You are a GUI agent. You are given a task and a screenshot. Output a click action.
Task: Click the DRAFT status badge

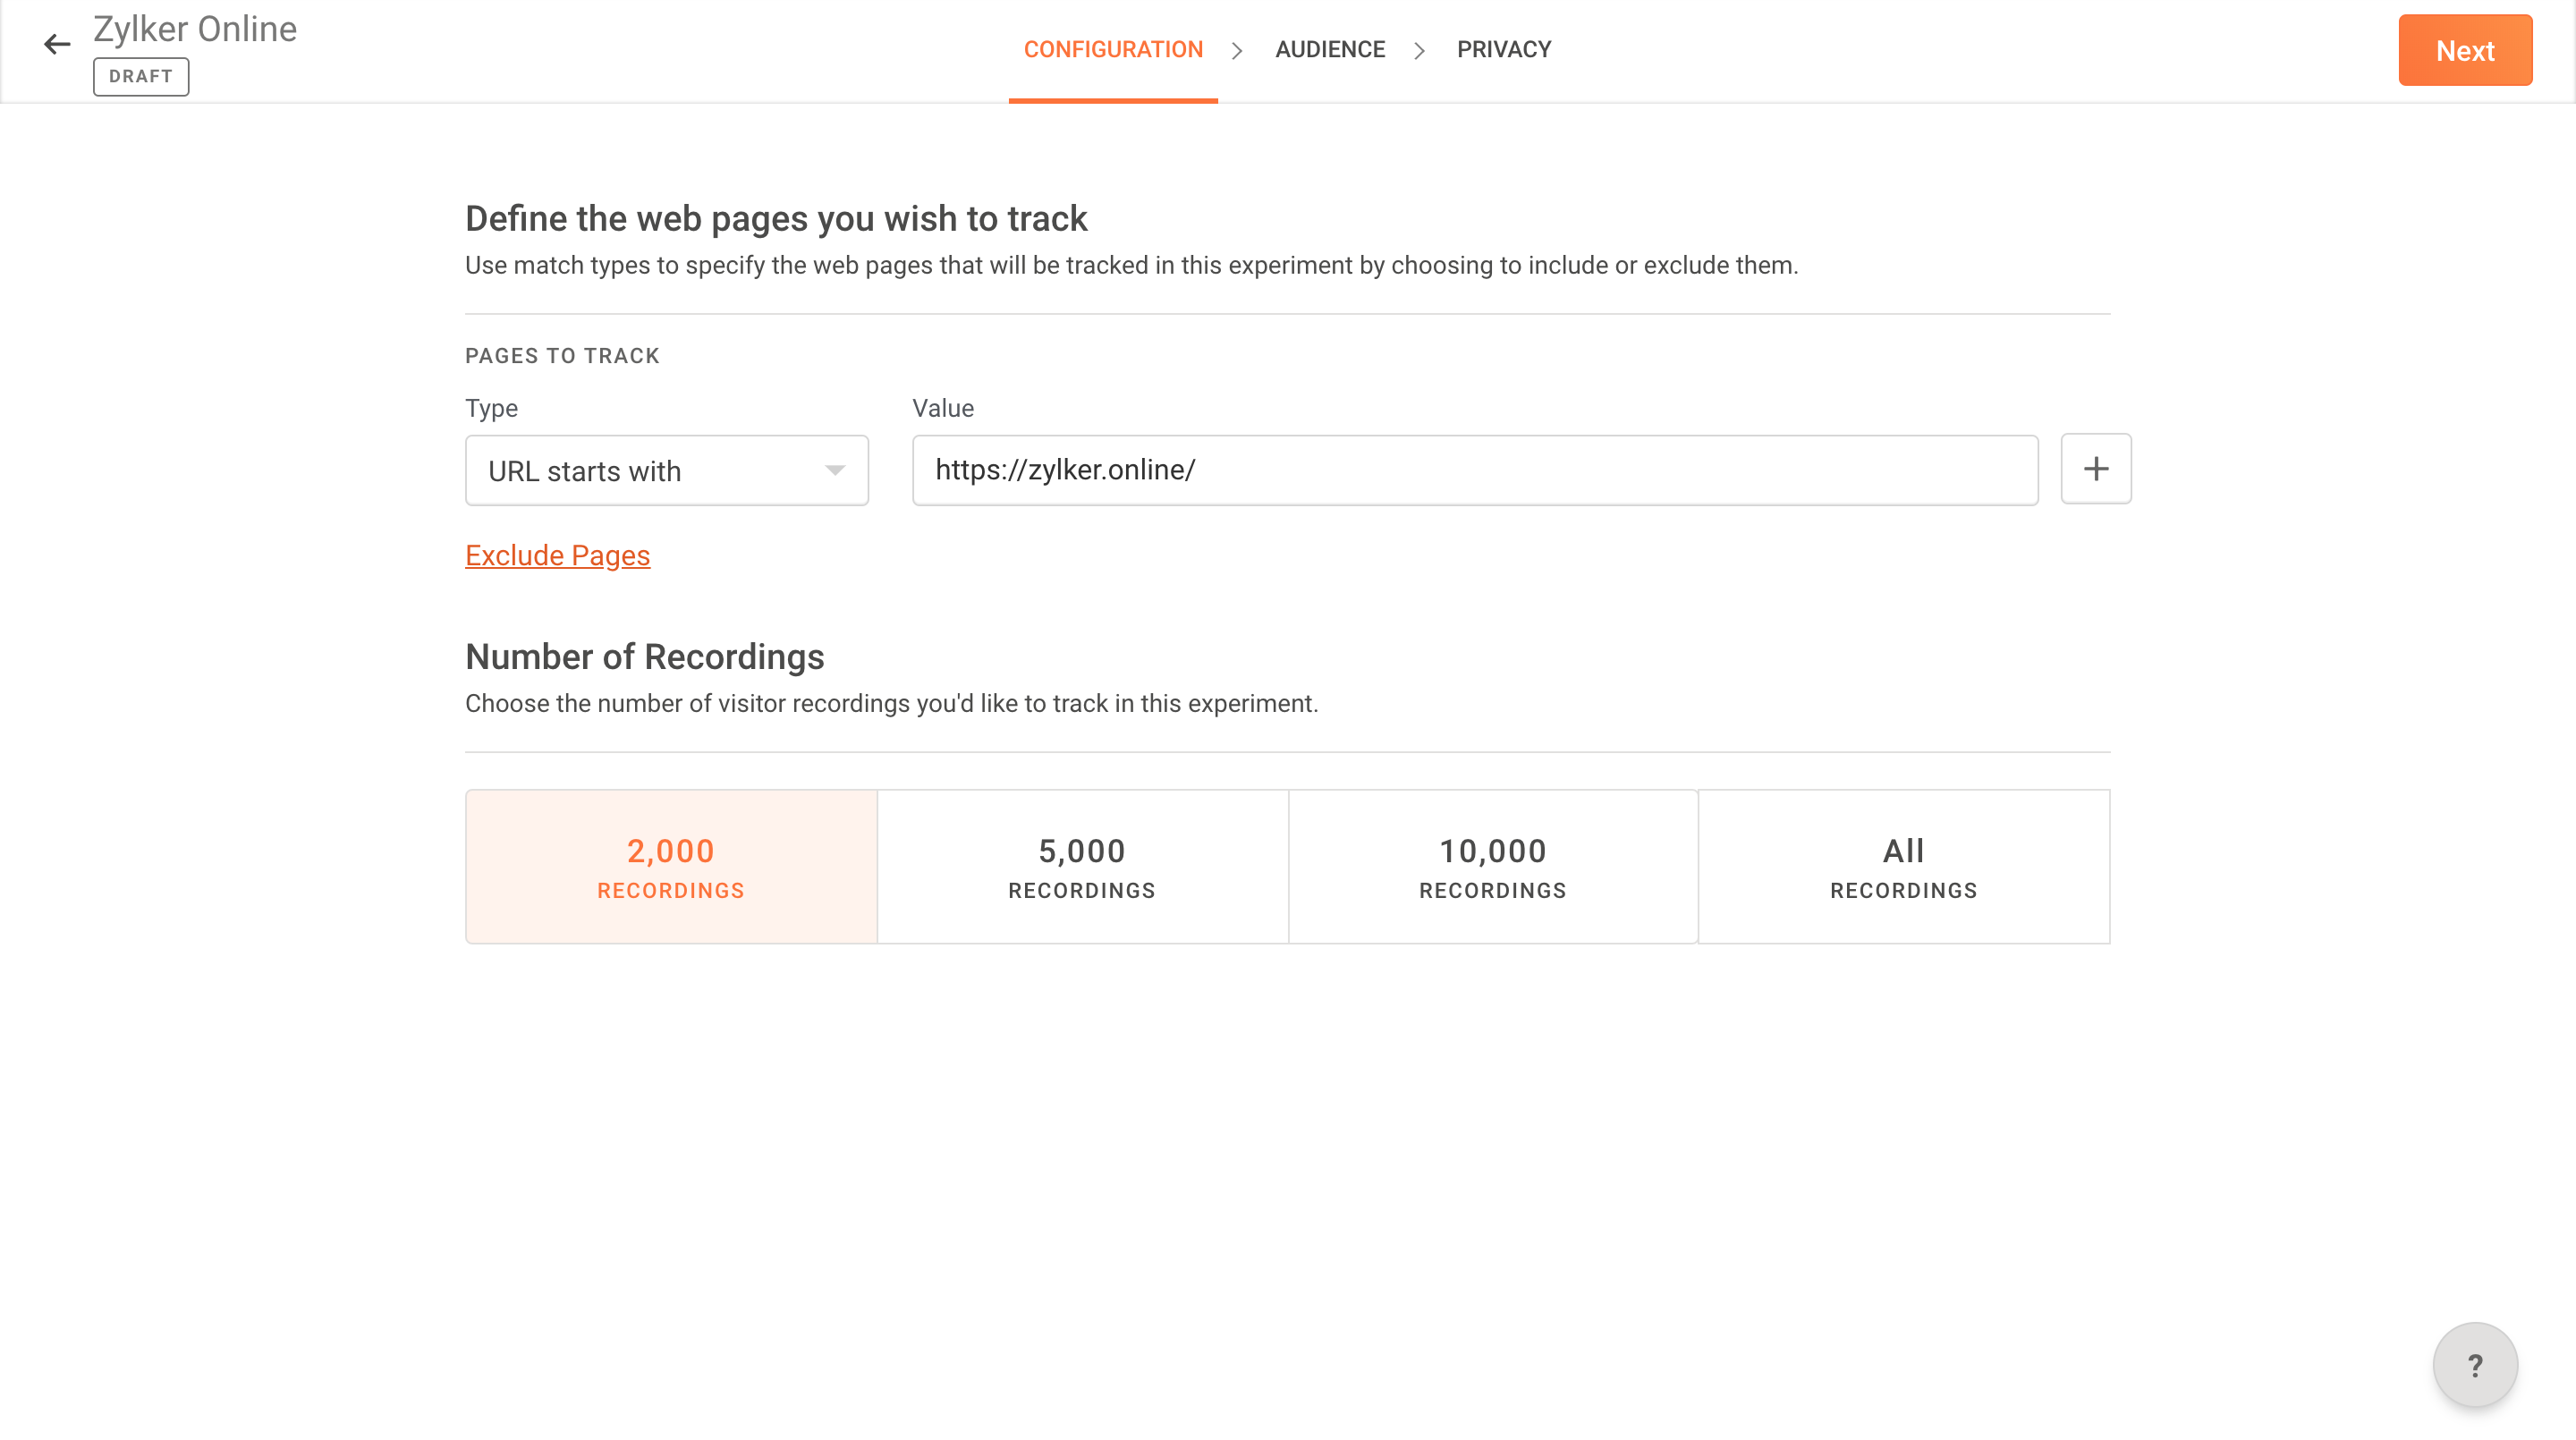141,77
